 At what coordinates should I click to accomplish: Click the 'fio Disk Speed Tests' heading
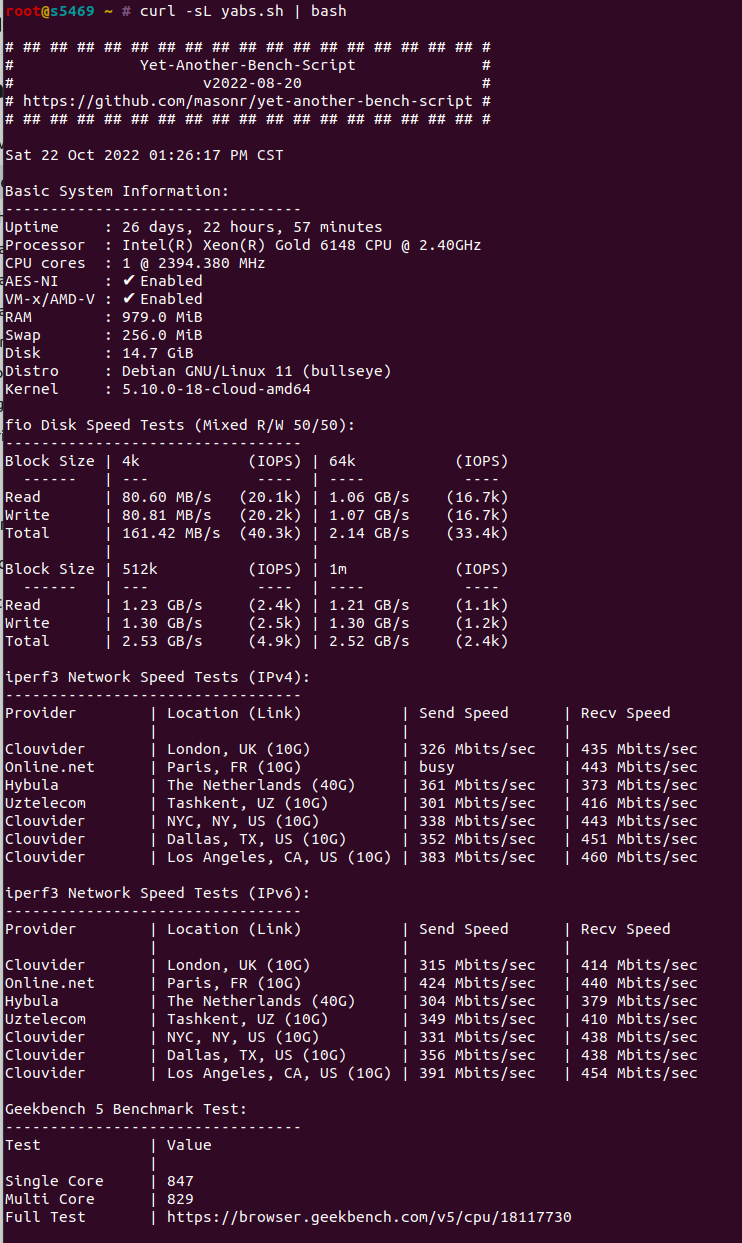click(x=180, y=425)
